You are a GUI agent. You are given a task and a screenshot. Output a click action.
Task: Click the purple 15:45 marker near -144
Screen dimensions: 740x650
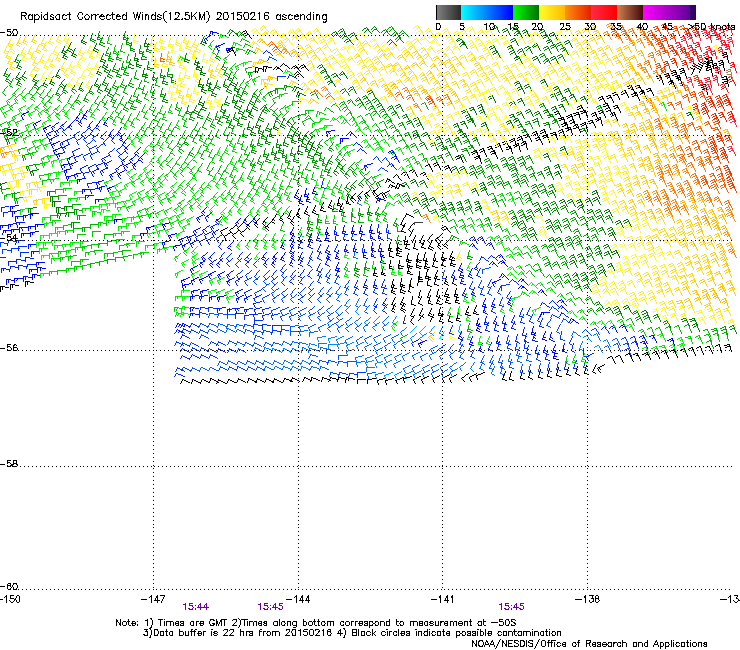click(x=270, y=607)
